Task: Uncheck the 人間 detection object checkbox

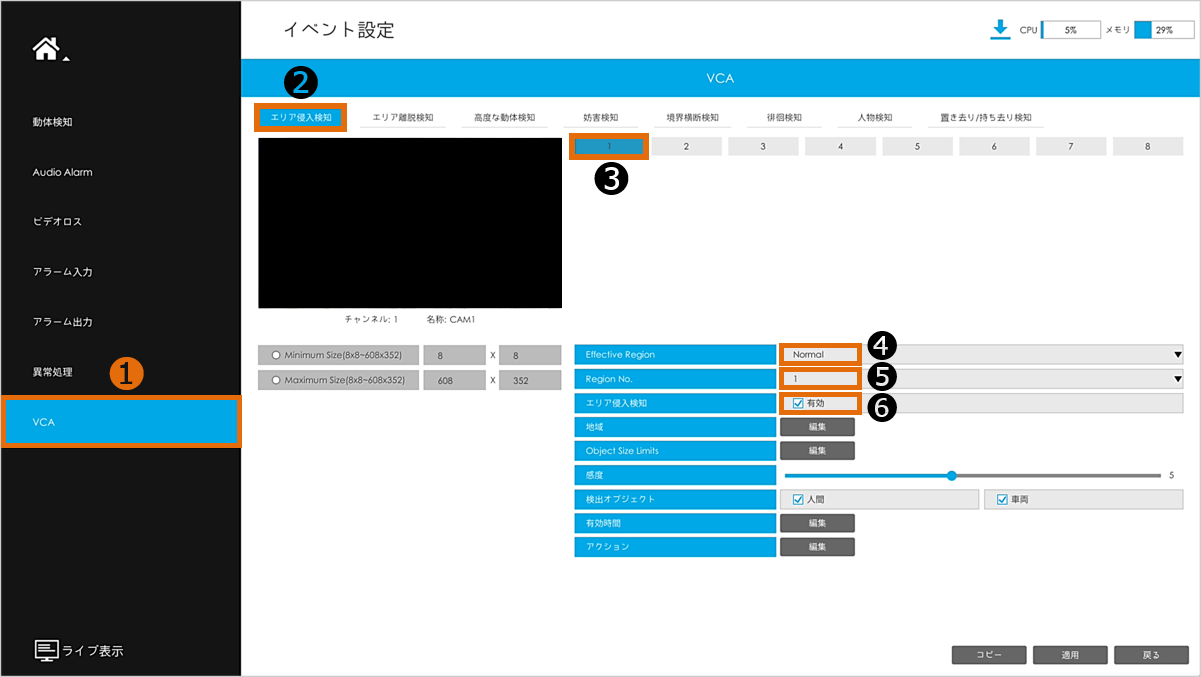Action: coord(799,499)
